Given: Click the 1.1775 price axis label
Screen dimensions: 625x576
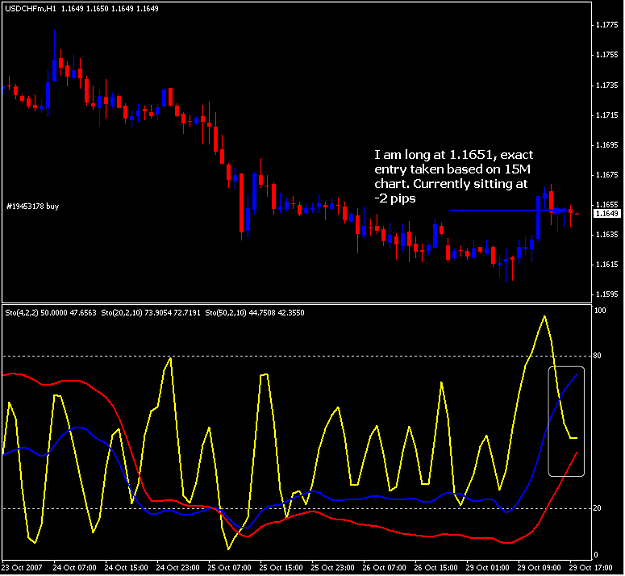Looking at the screenshot, I should [x=607, y=25].
